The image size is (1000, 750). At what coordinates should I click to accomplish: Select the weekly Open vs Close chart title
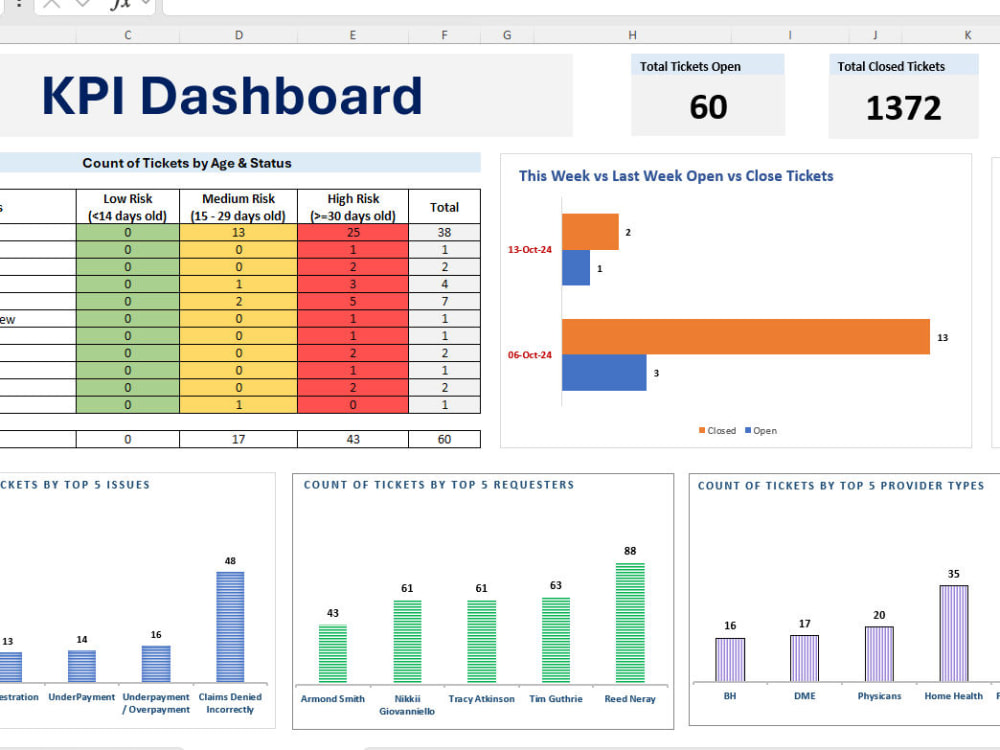(x=674, y=176)
